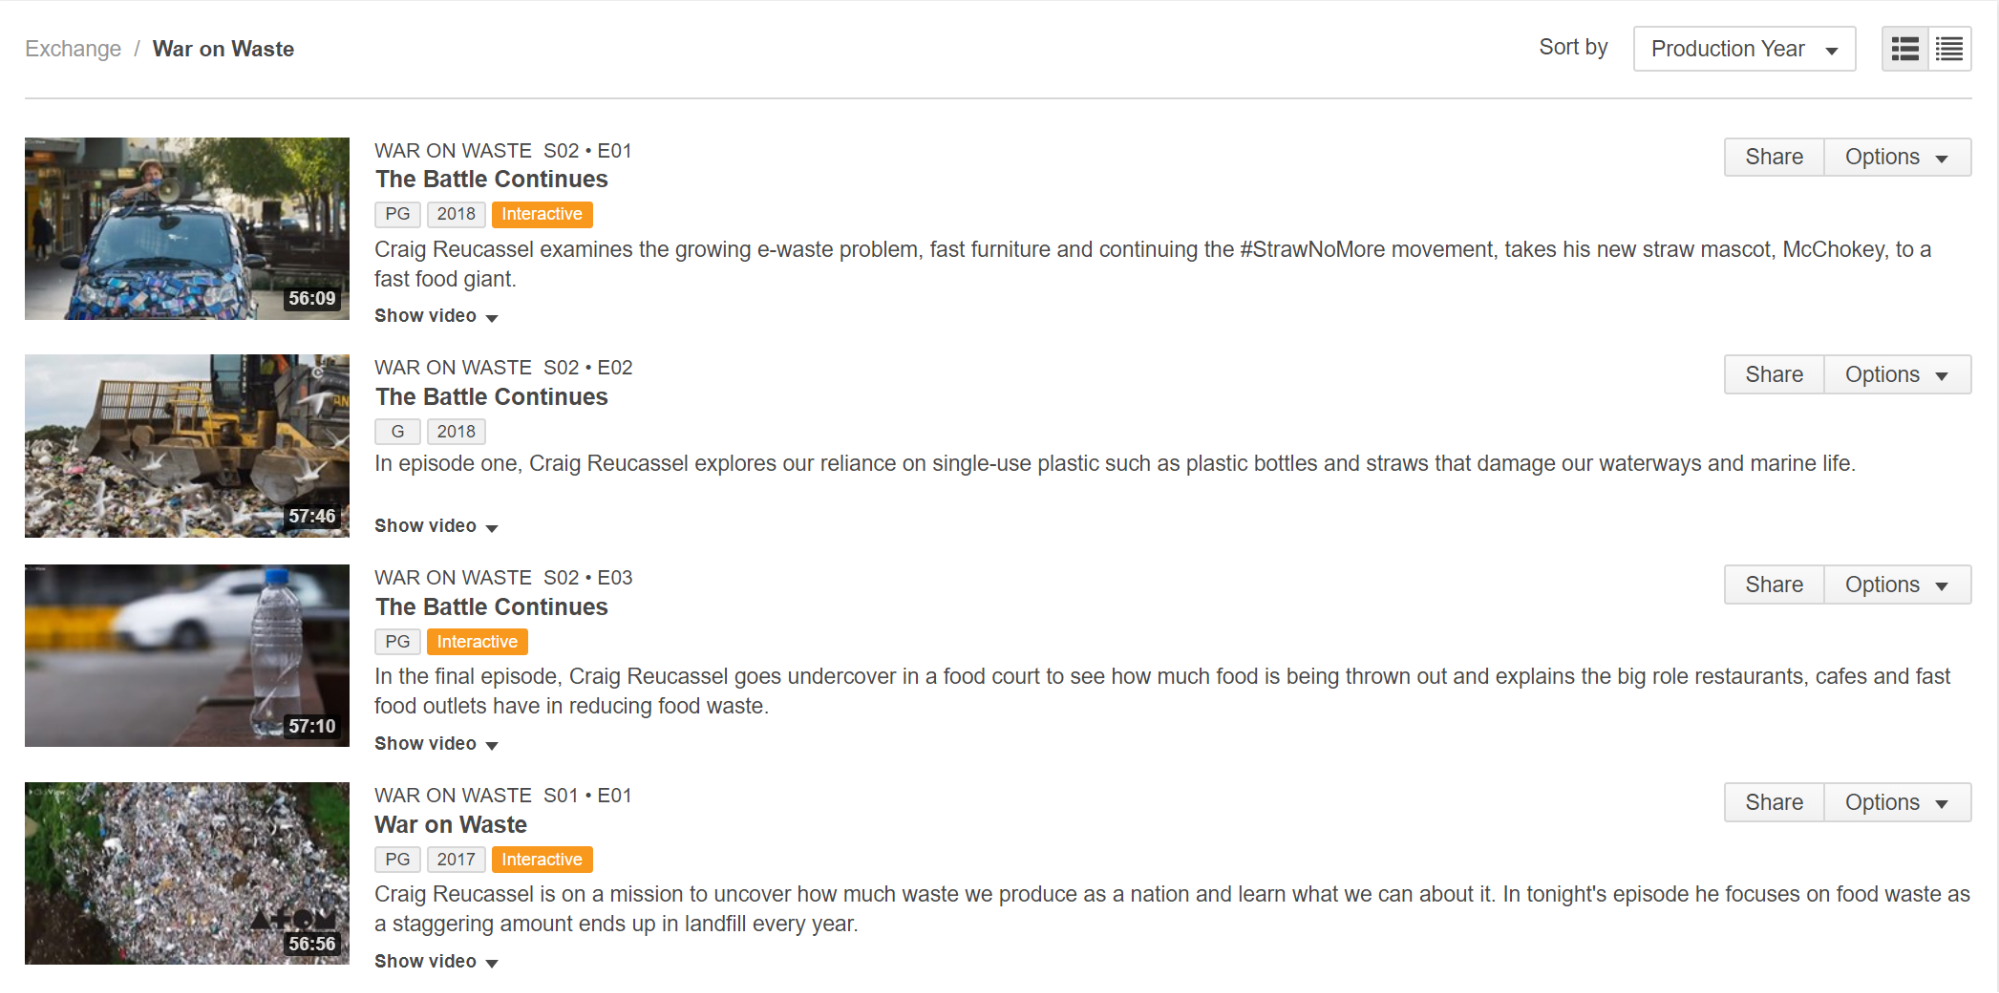Open Options menu for S01 E01
Screen dimensions: 1999x993
click(1897, 803)
